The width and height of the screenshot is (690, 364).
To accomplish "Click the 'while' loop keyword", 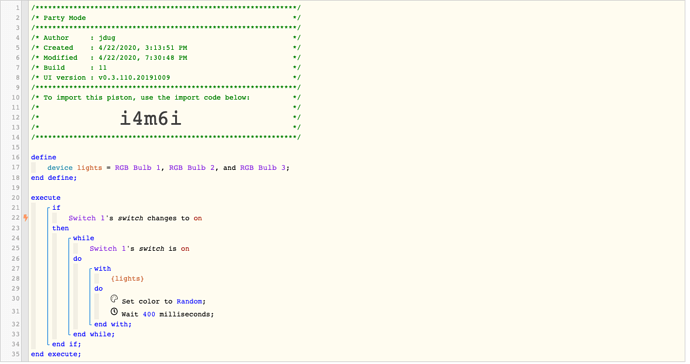I will tap(84, 238).
